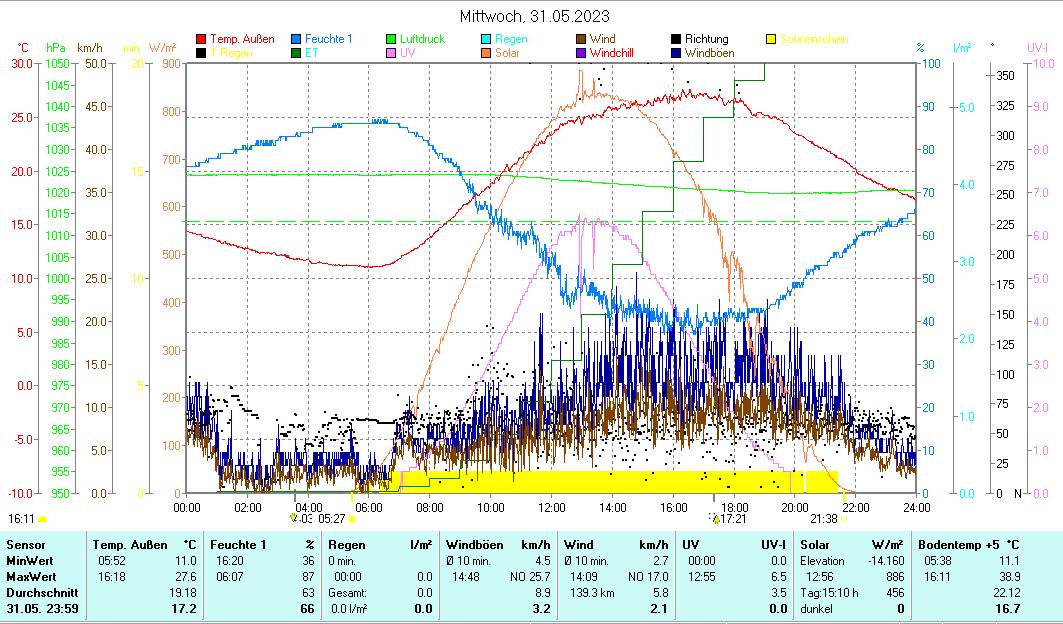Click the soil temperature average 22.12
This screenshot has height=624, width=1063.
(1006, 593)
